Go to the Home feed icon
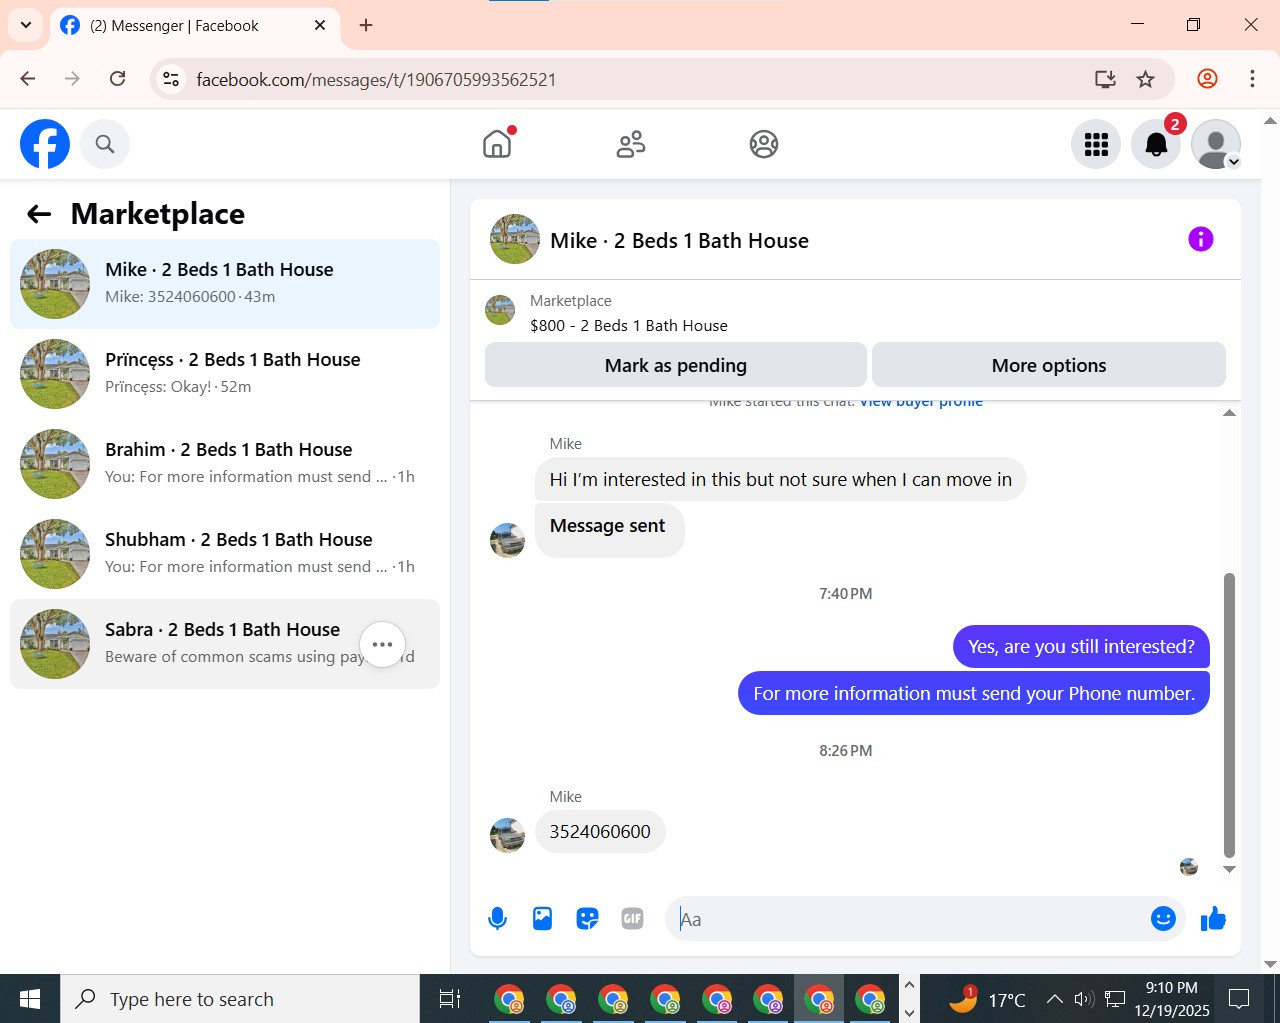The height and width of the screenshot is (1023, 1280). click(497, 144)
